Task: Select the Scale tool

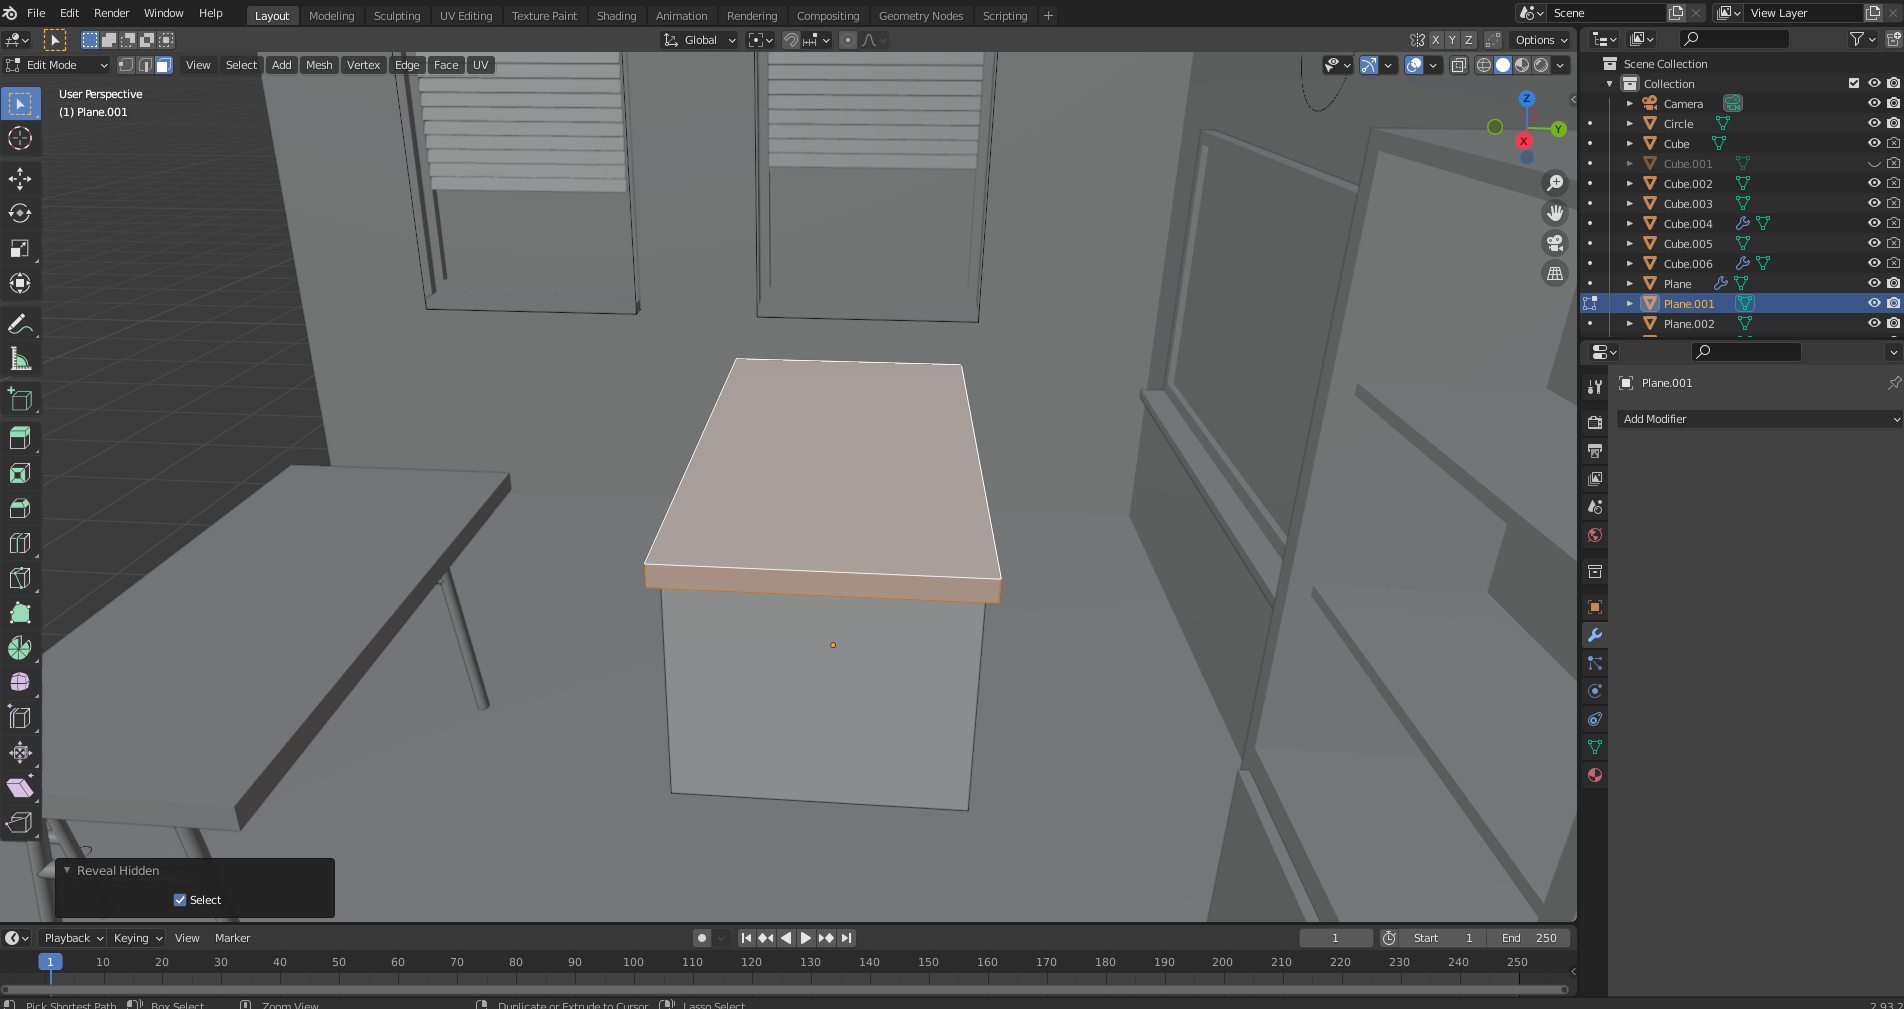Action: click(20, 249)
